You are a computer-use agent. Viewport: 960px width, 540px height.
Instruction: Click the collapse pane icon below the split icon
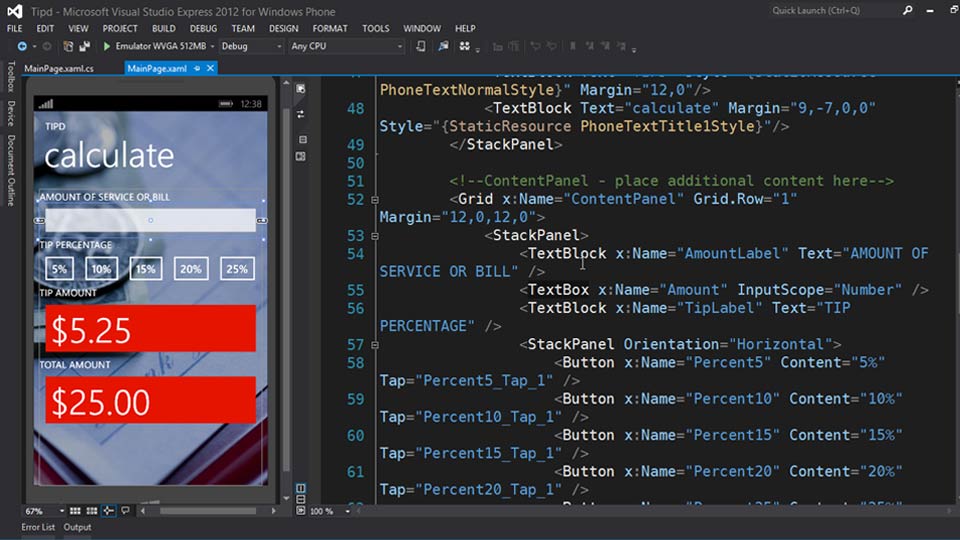pyautogui.click(x=301, y=157)
